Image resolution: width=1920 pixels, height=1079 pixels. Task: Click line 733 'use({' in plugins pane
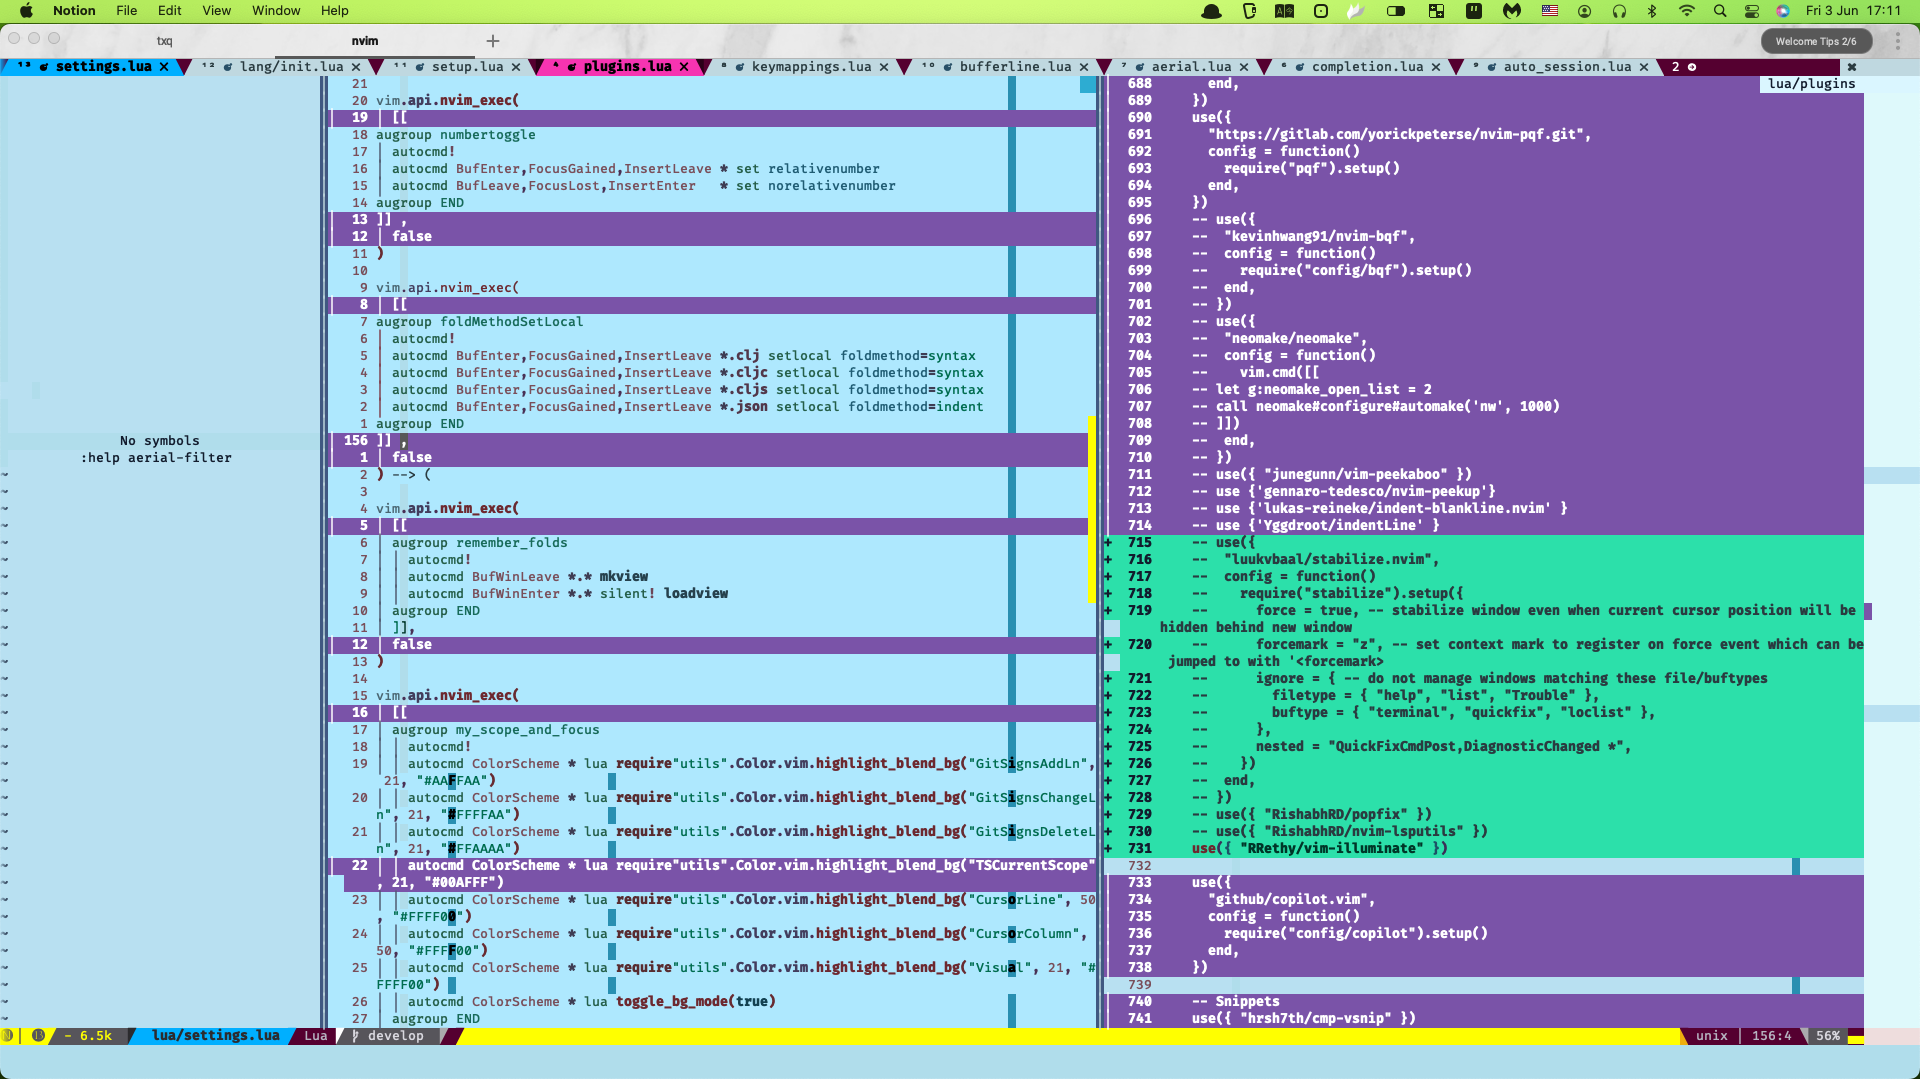coord(1211,883)
